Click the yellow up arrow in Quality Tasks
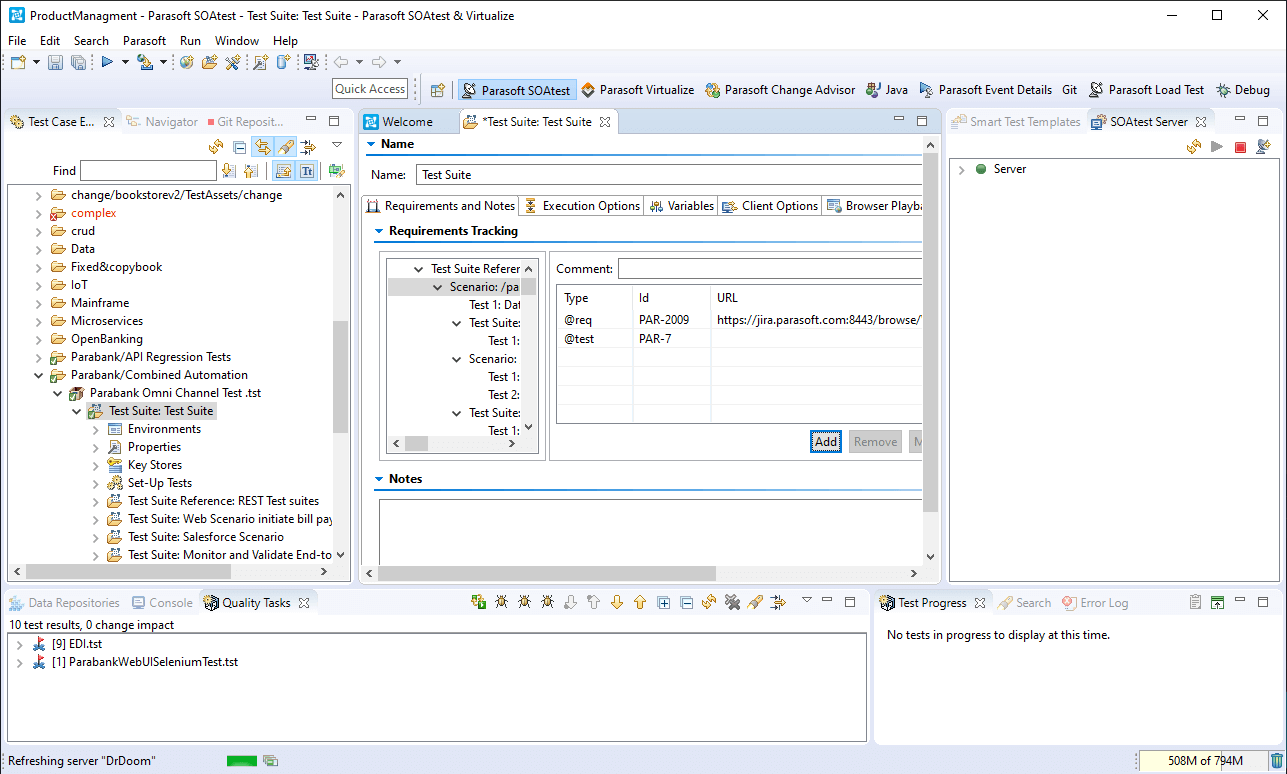 pyautogui.click(x=640, y=602)
